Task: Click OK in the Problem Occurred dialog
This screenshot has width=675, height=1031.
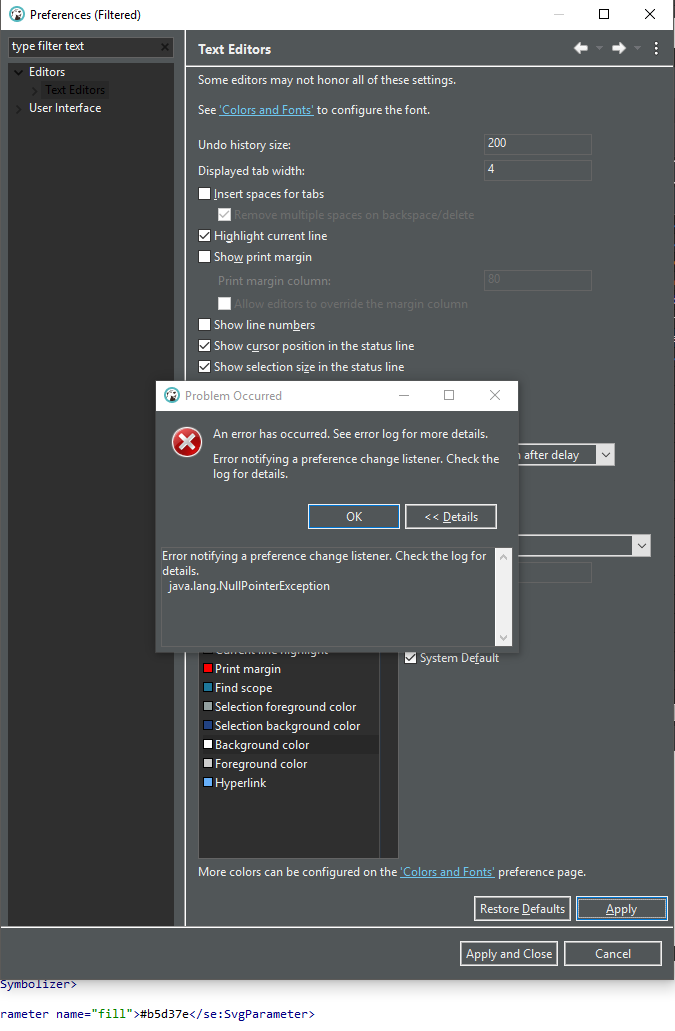Action: pyautogui.click(x=354, y=517)
